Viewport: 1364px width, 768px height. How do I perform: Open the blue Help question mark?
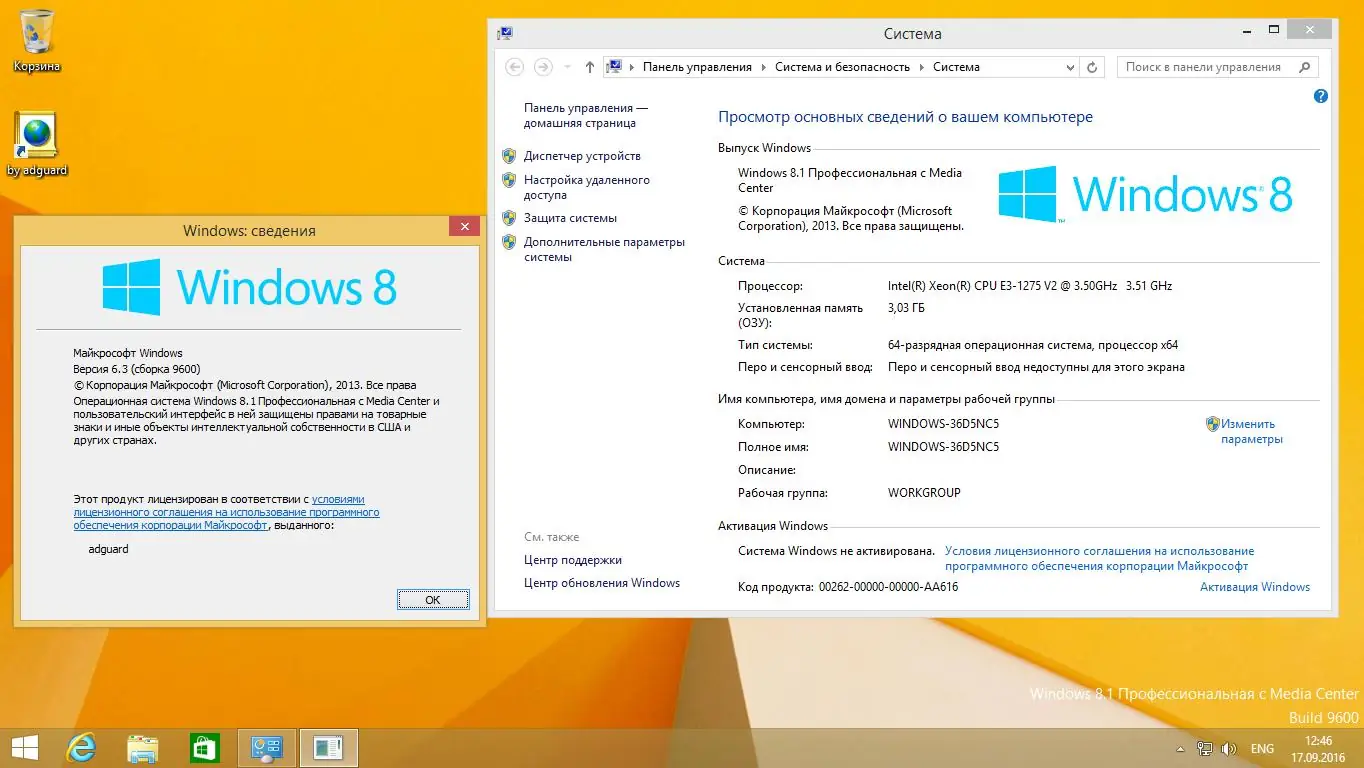point(1320,96)
